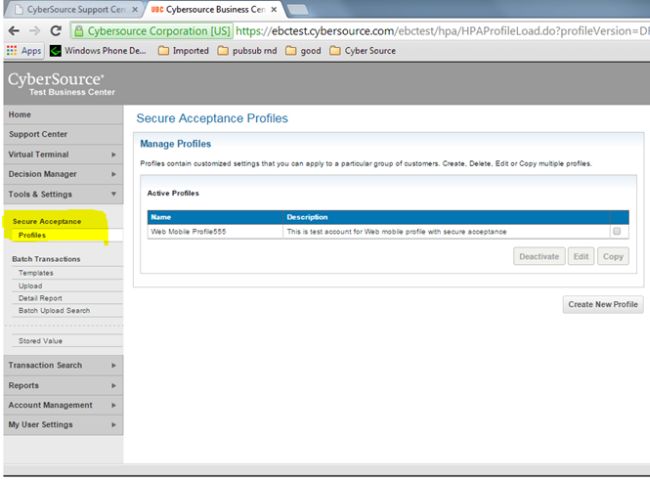Expand the Reports menu arrow

(x=114, y=386)
